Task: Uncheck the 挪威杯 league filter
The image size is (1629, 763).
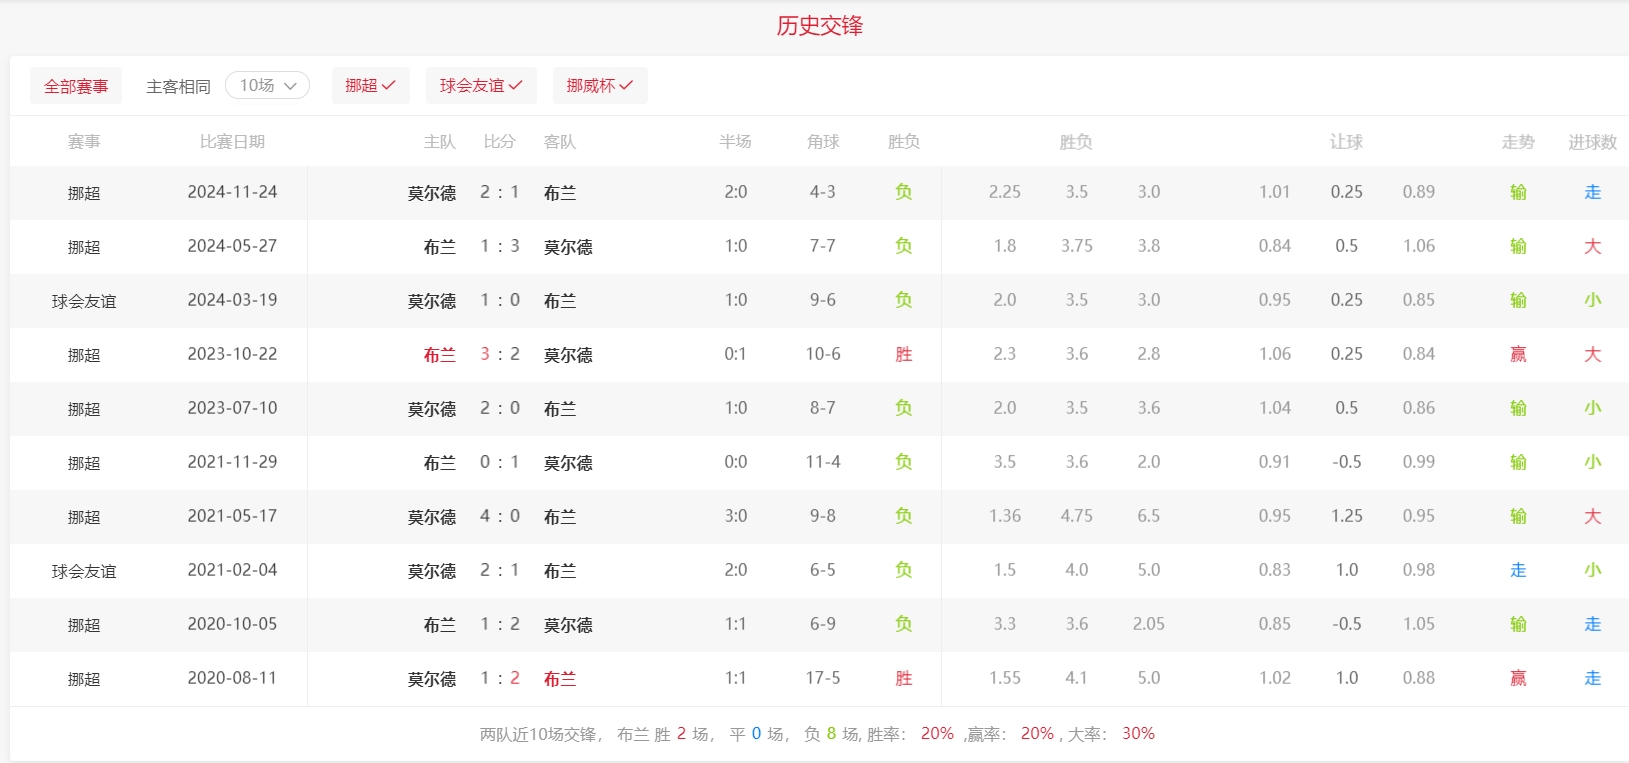Action: (x=600, y=86)
